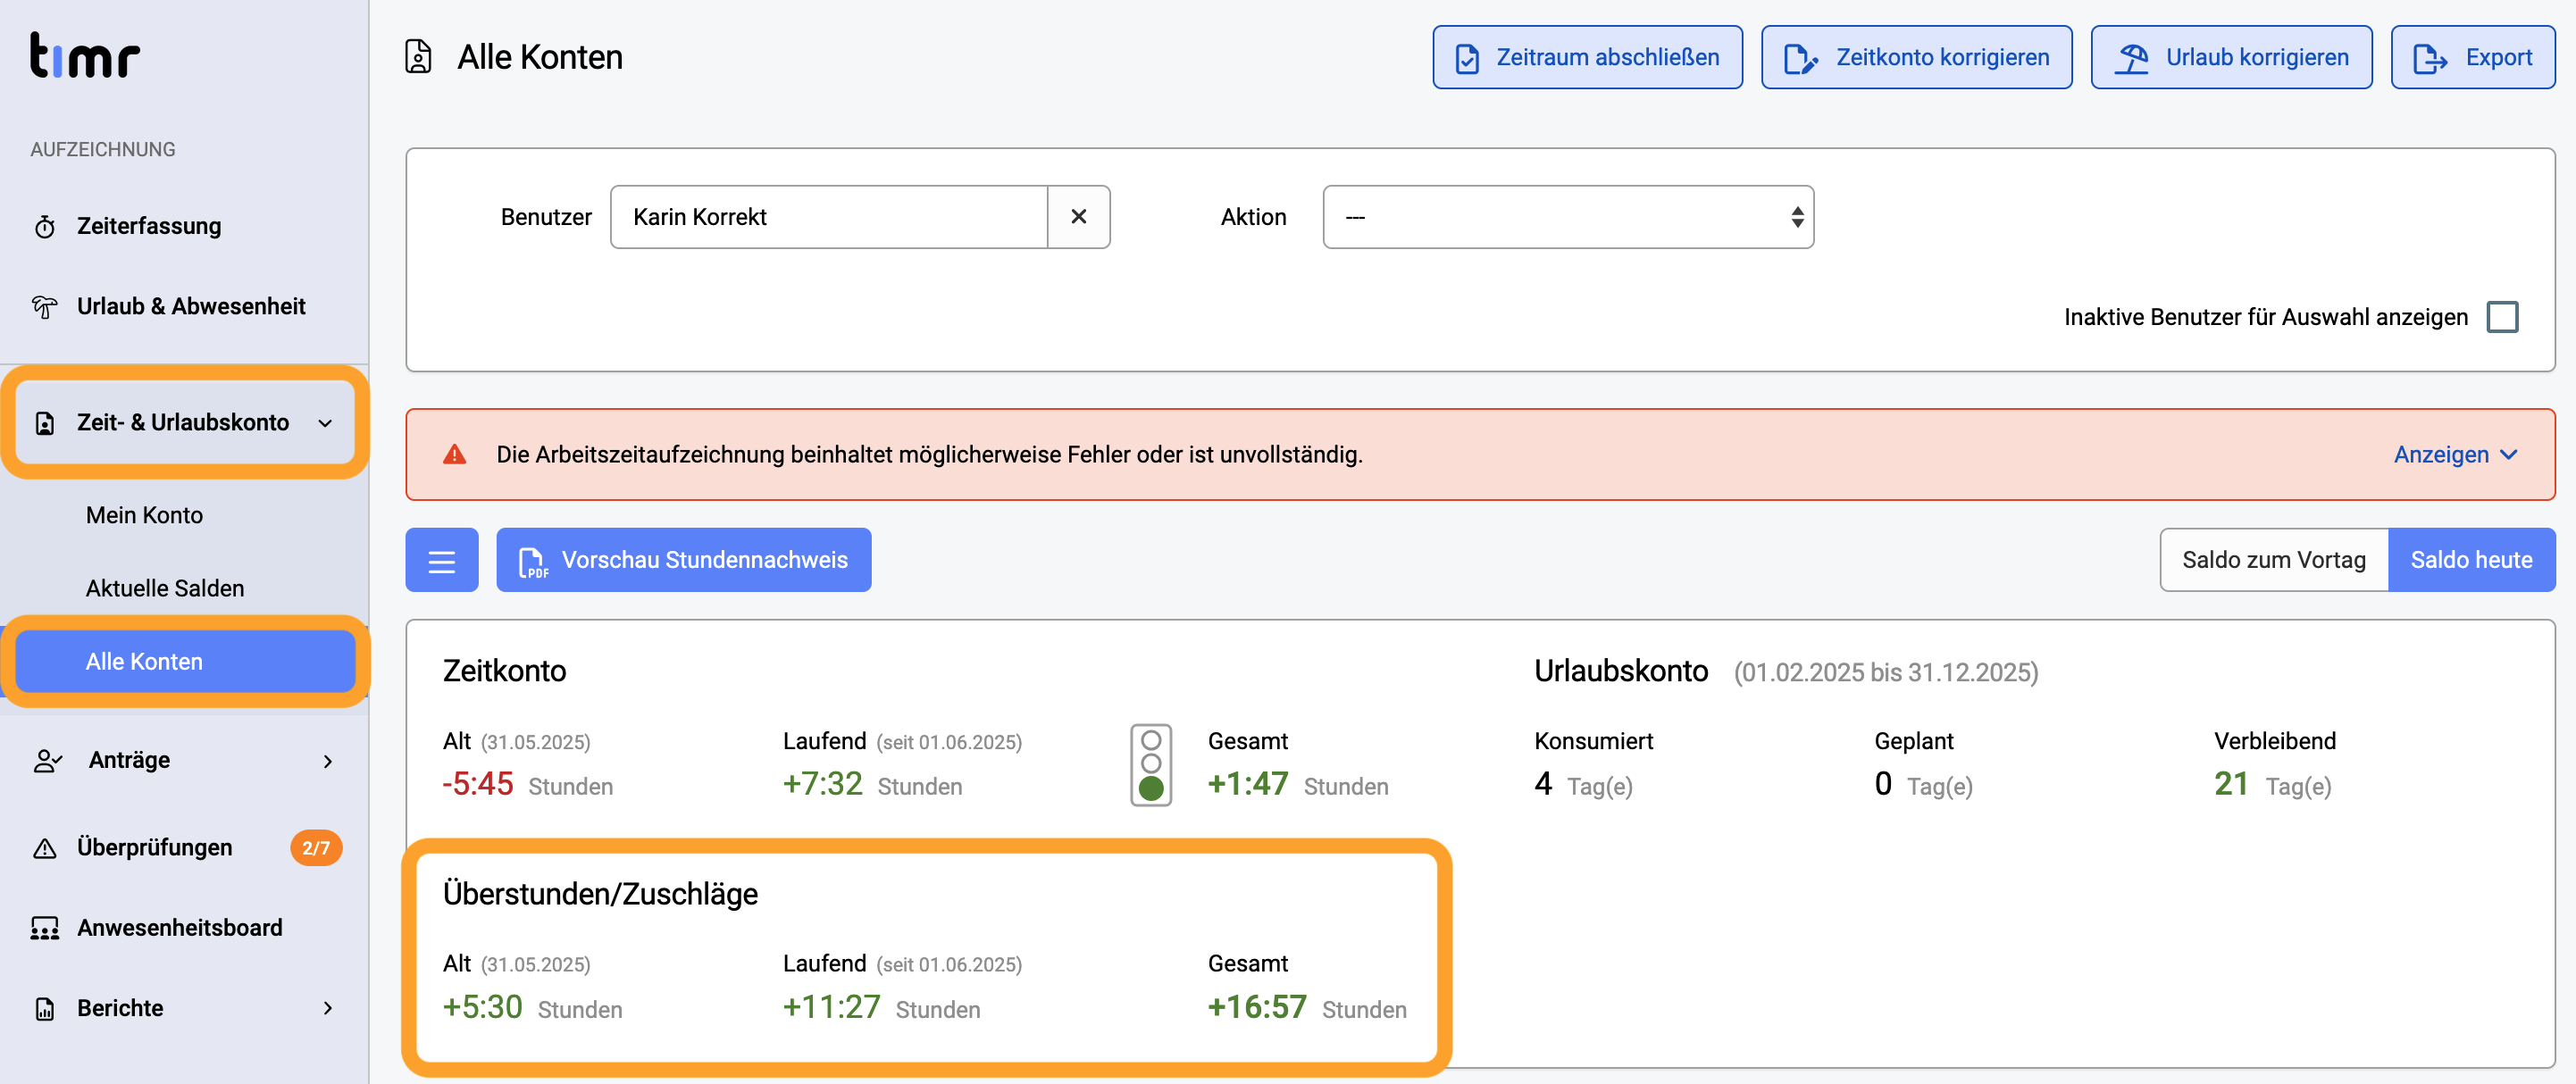Click the Zeit- & Urlaubskonto document icon

(x=45, y=423)
